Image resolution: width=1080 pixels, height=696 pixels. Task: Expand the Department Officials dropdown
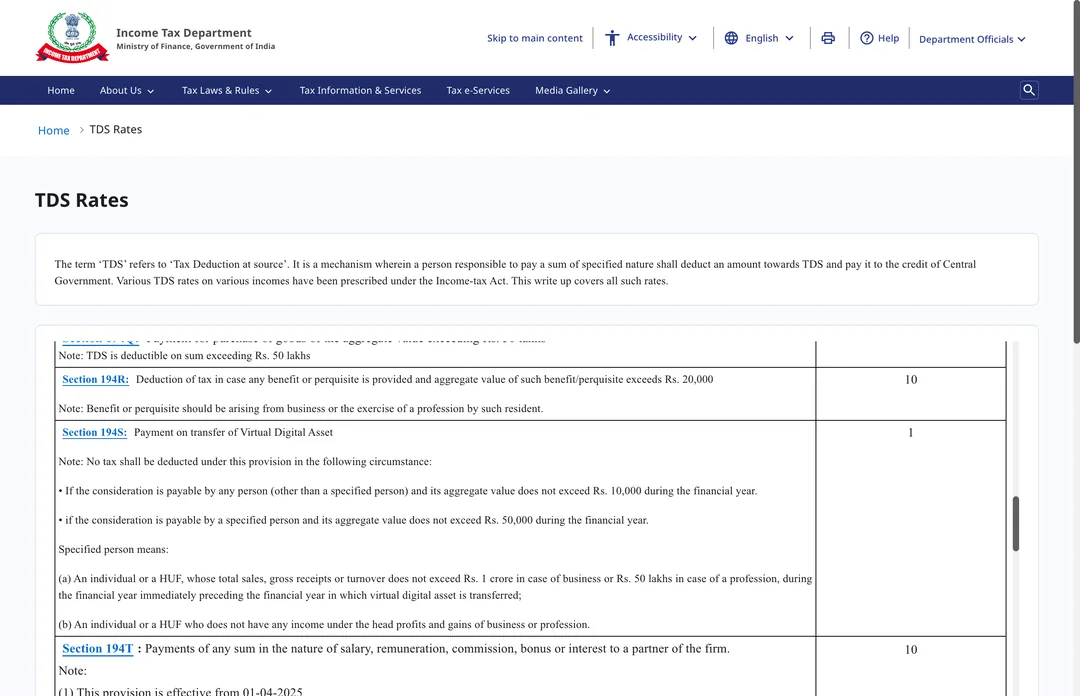click(972, 39)
